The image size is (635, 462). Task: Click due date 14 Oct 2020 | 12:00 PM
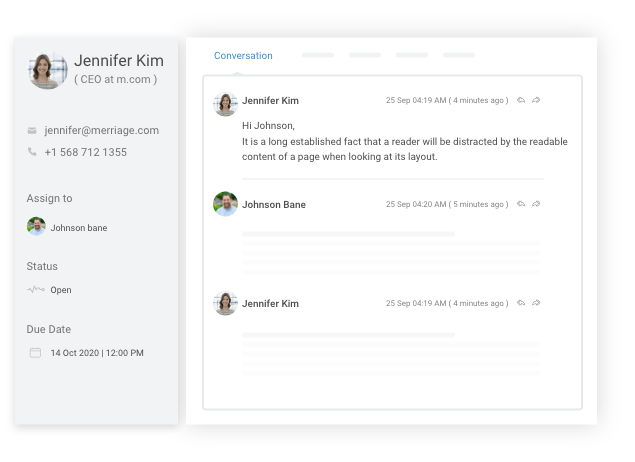97,353
